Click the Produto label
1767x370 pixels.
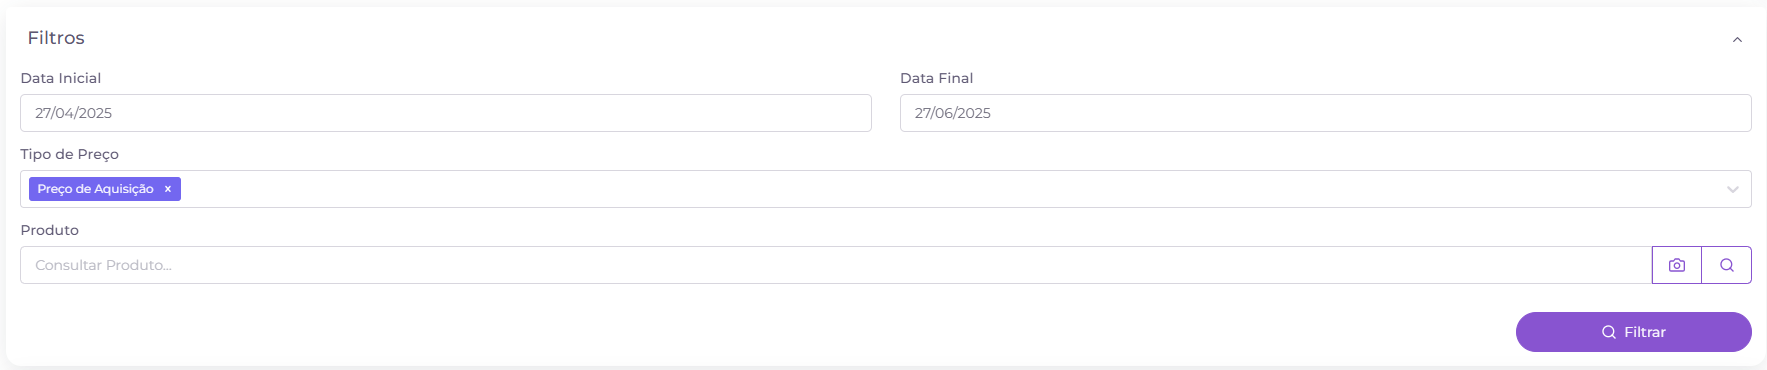(50, 230)
